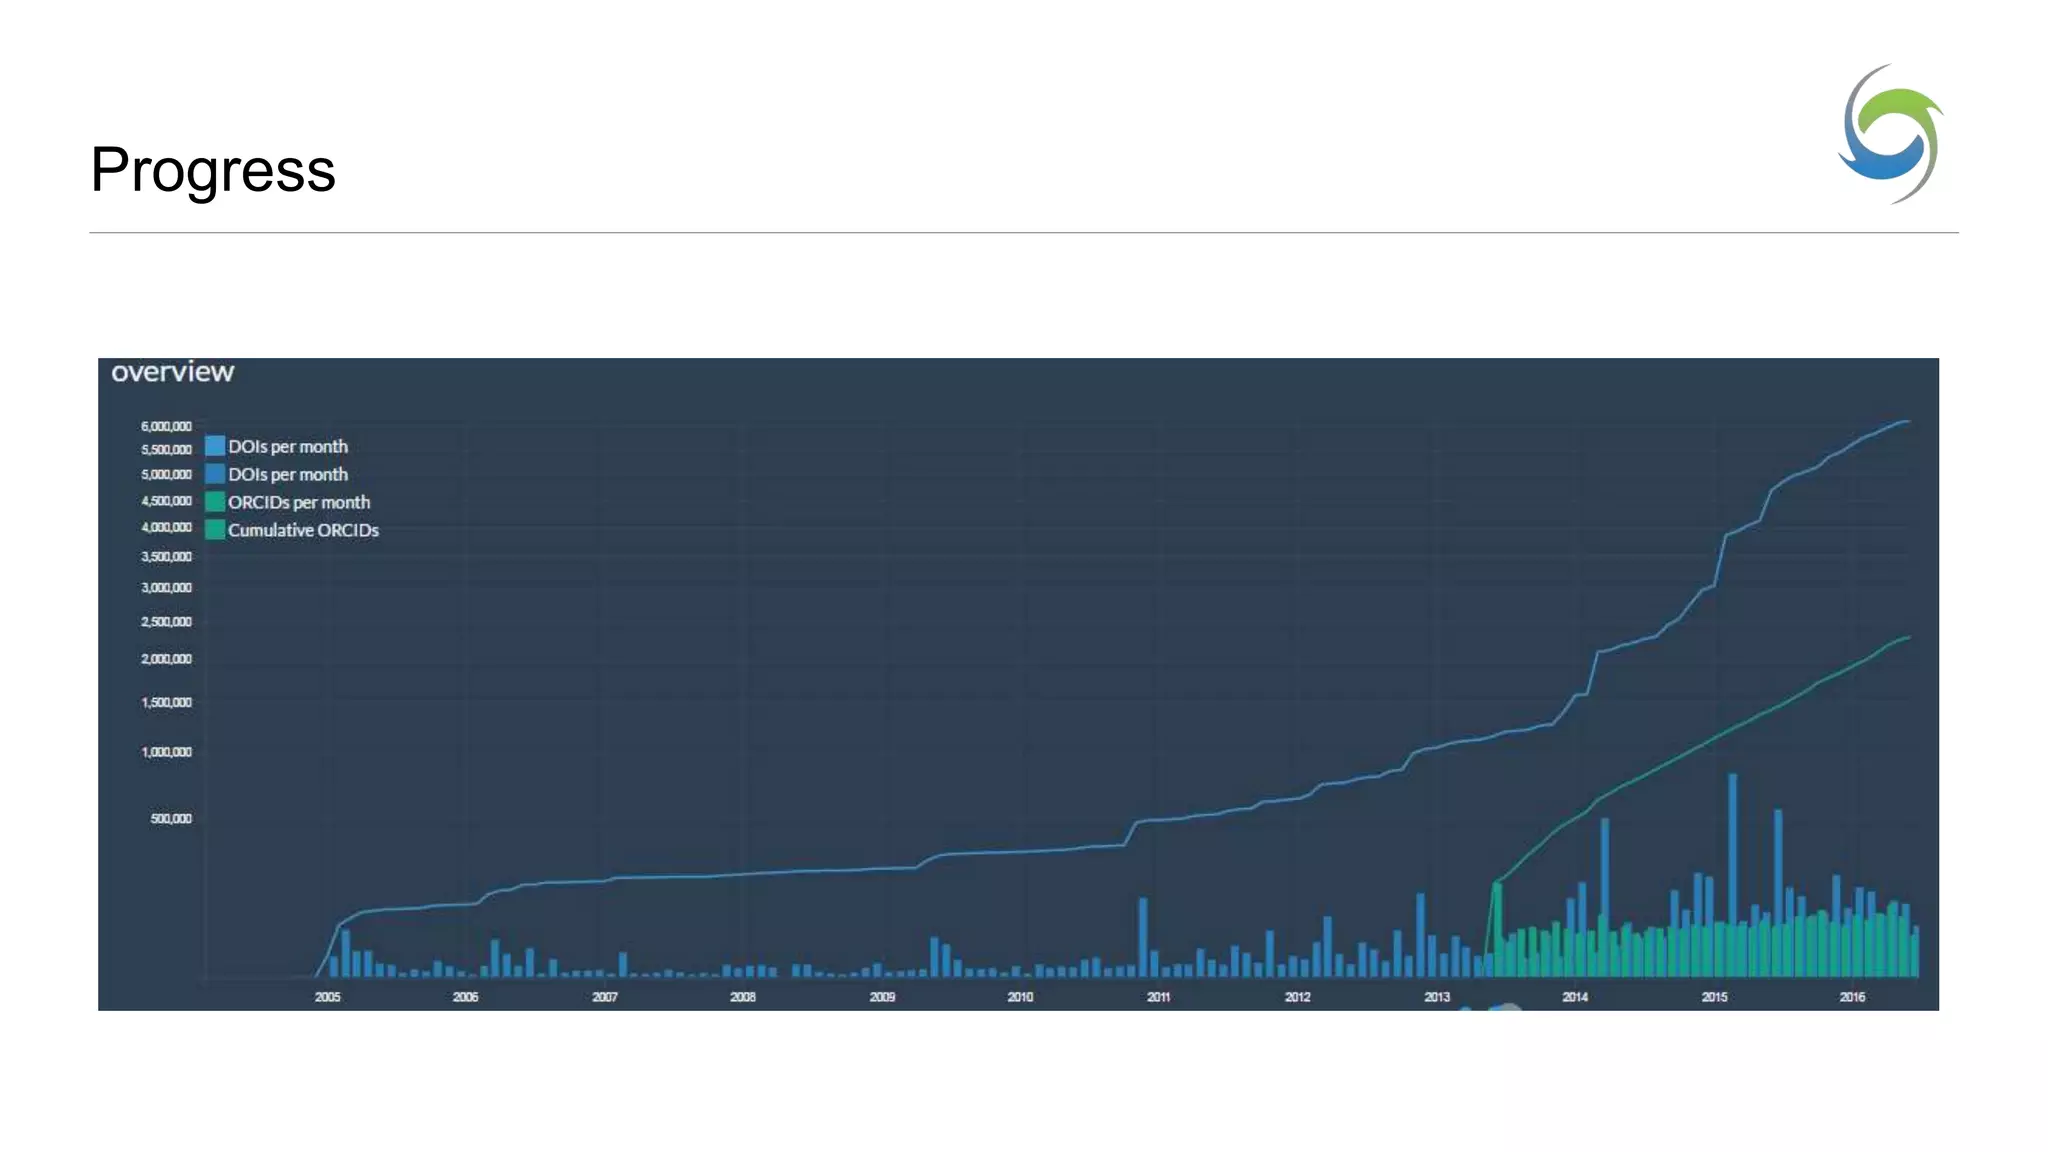Click the tall blue bar just before 2011
This screenshot has height=1152, width=2048.
click(x=1143, y=935)
